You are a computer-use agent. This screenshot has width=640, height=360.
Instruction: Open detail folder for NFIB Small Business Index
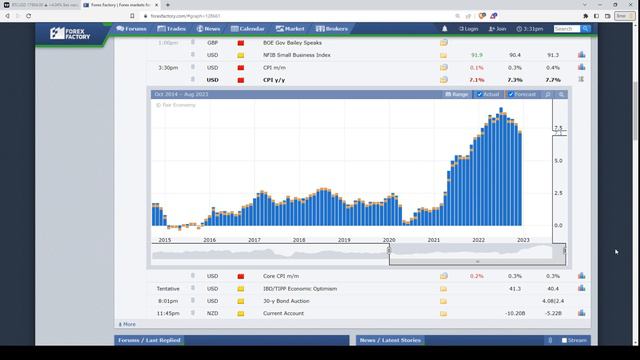click(443, 55)
